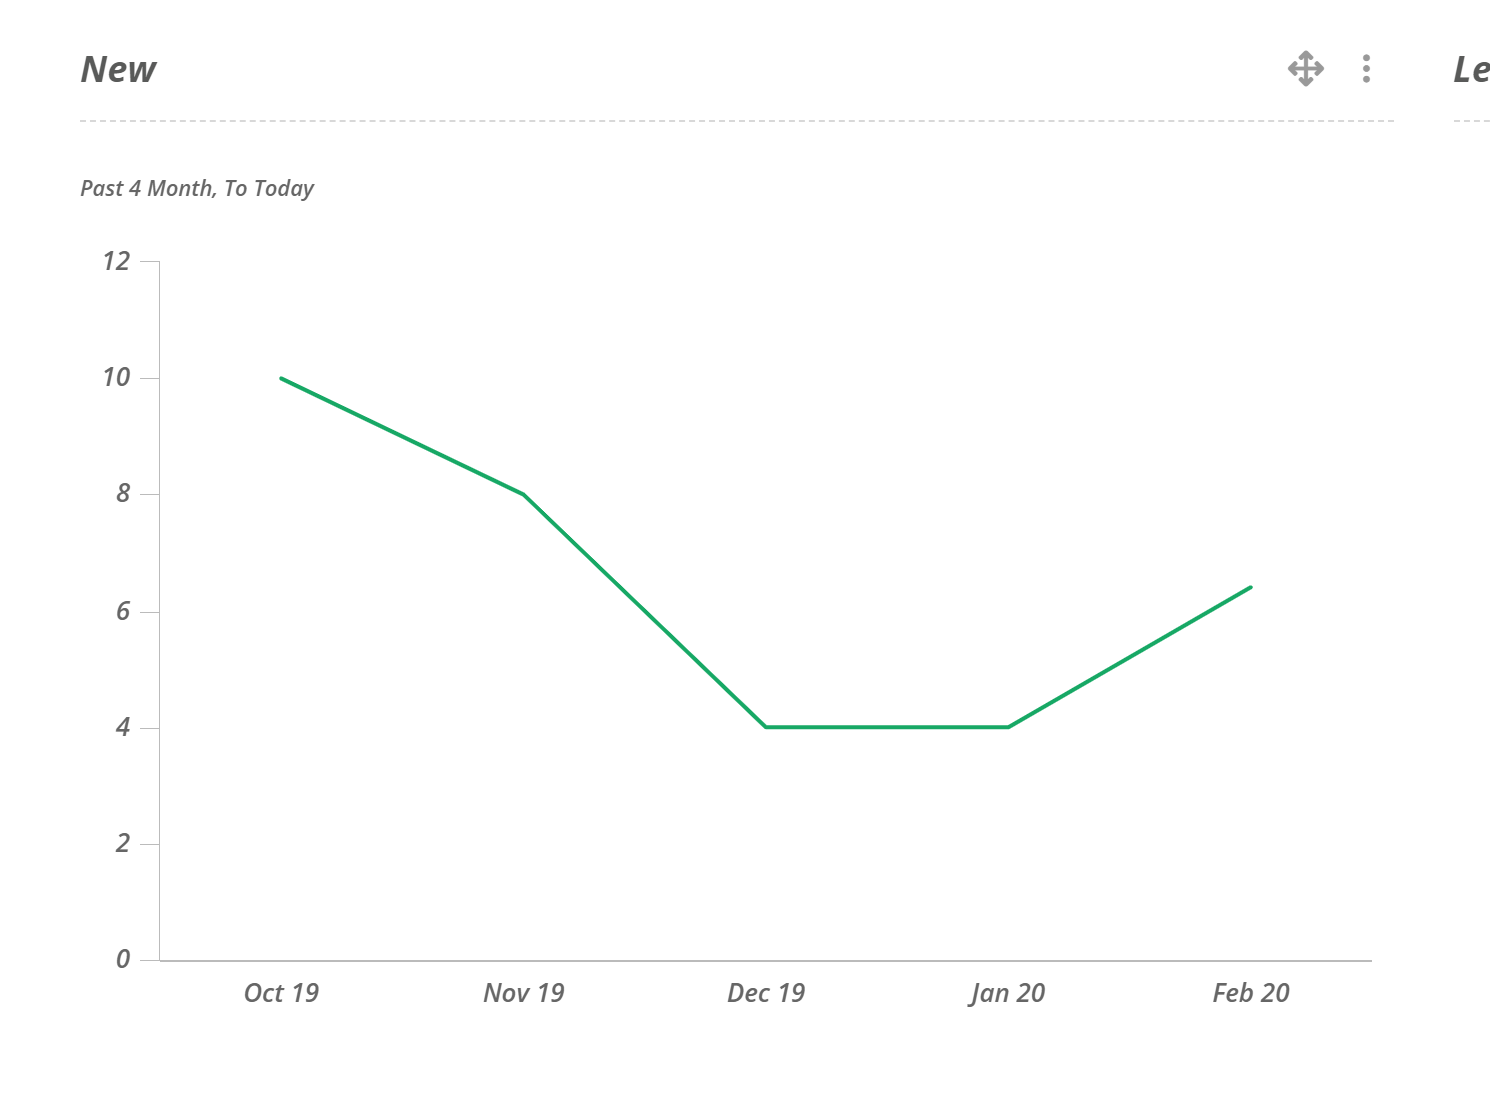The width and height of the screenshot is (1490, 1103).
Task: Click the 0 y-axis tick label
Action: pyautogui.click(x=123, y=960)
